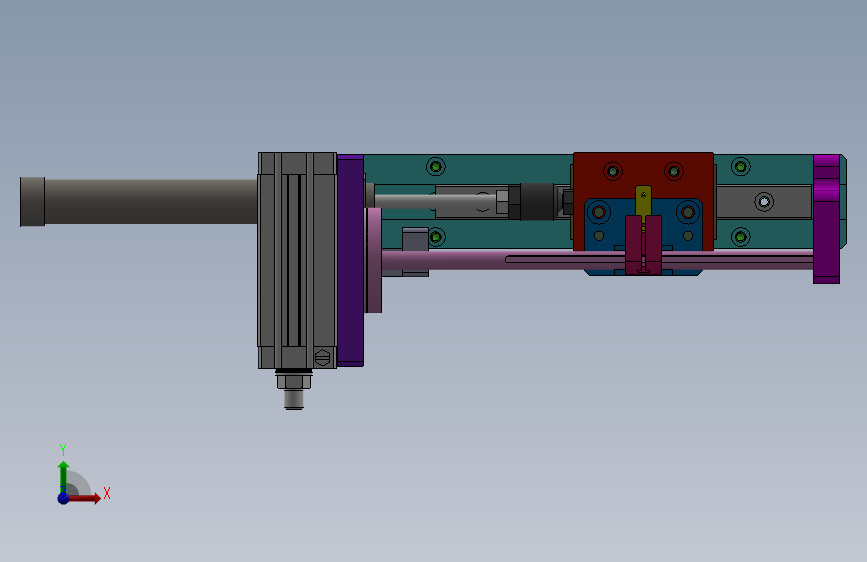
Task: Select the black coupling on the piston rod
Action: pos(537,202)
